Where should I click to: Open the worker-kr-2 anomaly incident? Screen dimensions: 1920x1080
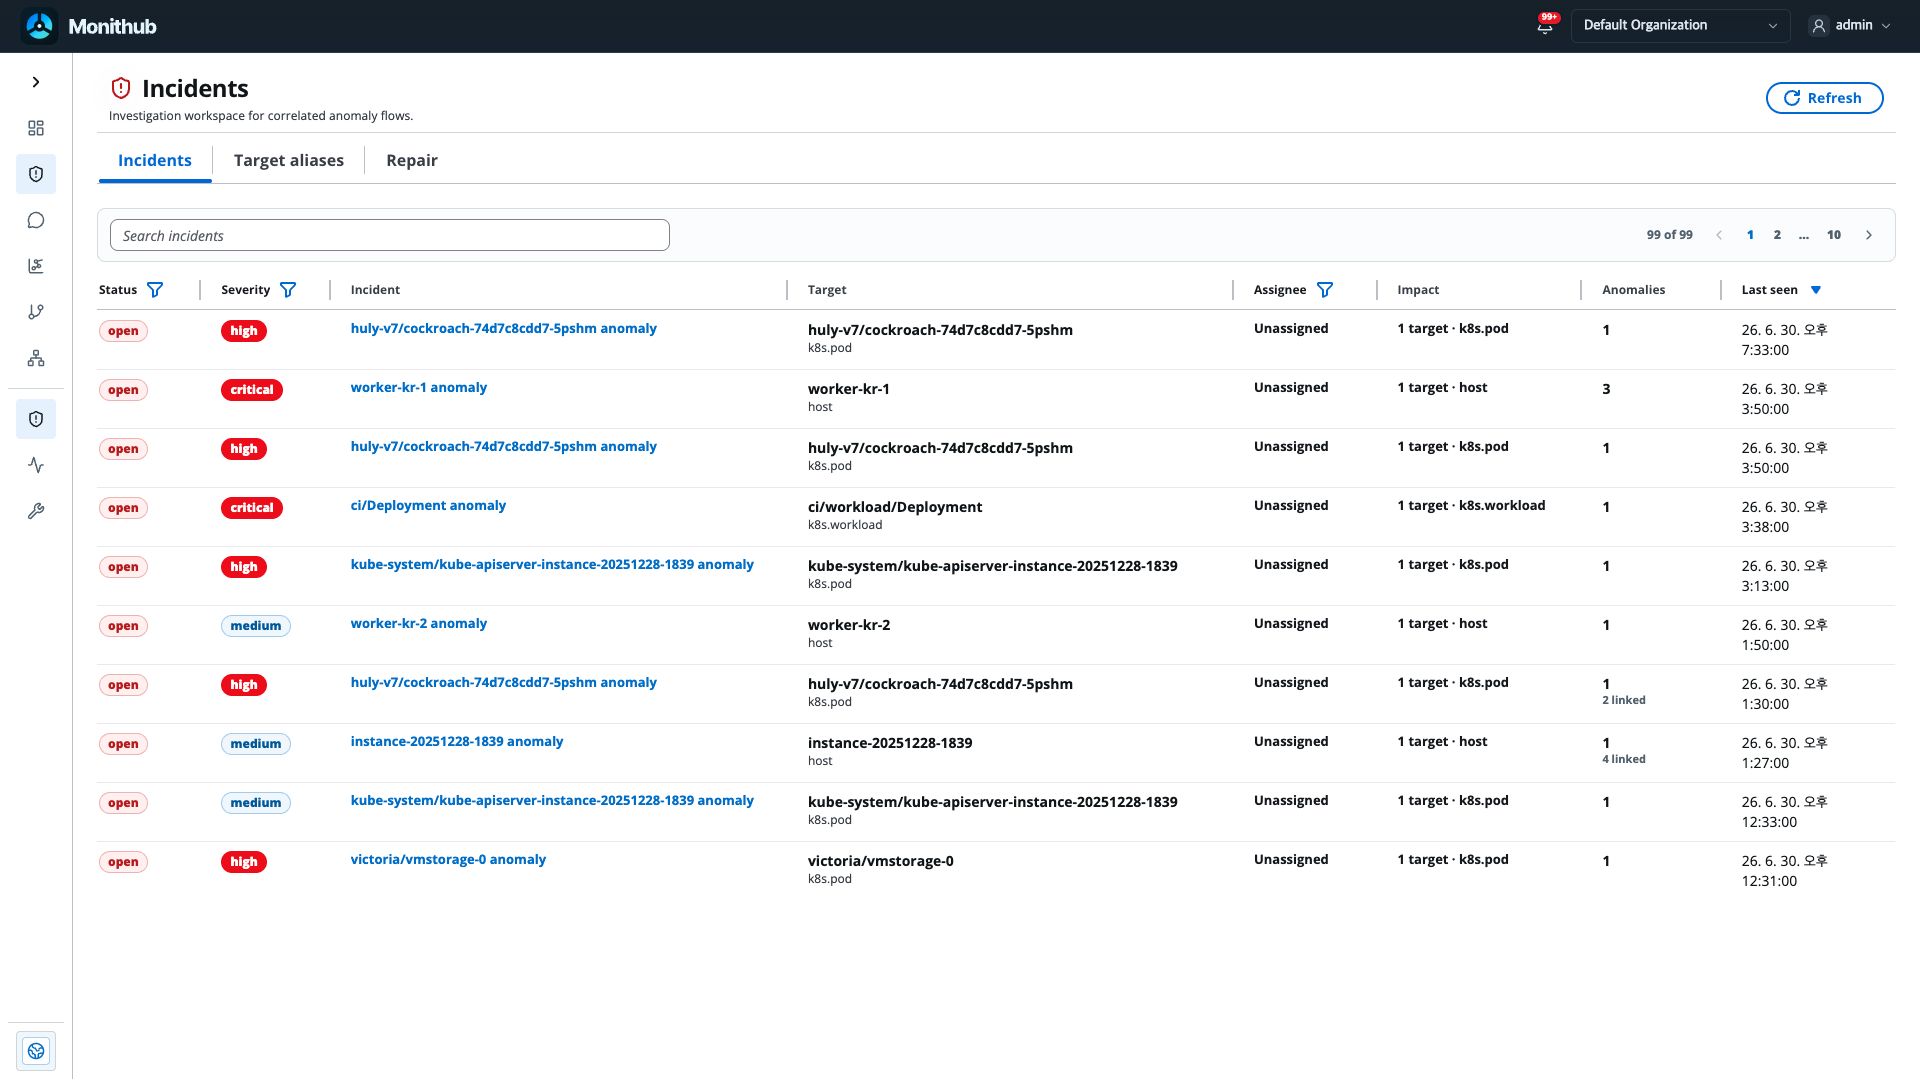click(419, 623)
